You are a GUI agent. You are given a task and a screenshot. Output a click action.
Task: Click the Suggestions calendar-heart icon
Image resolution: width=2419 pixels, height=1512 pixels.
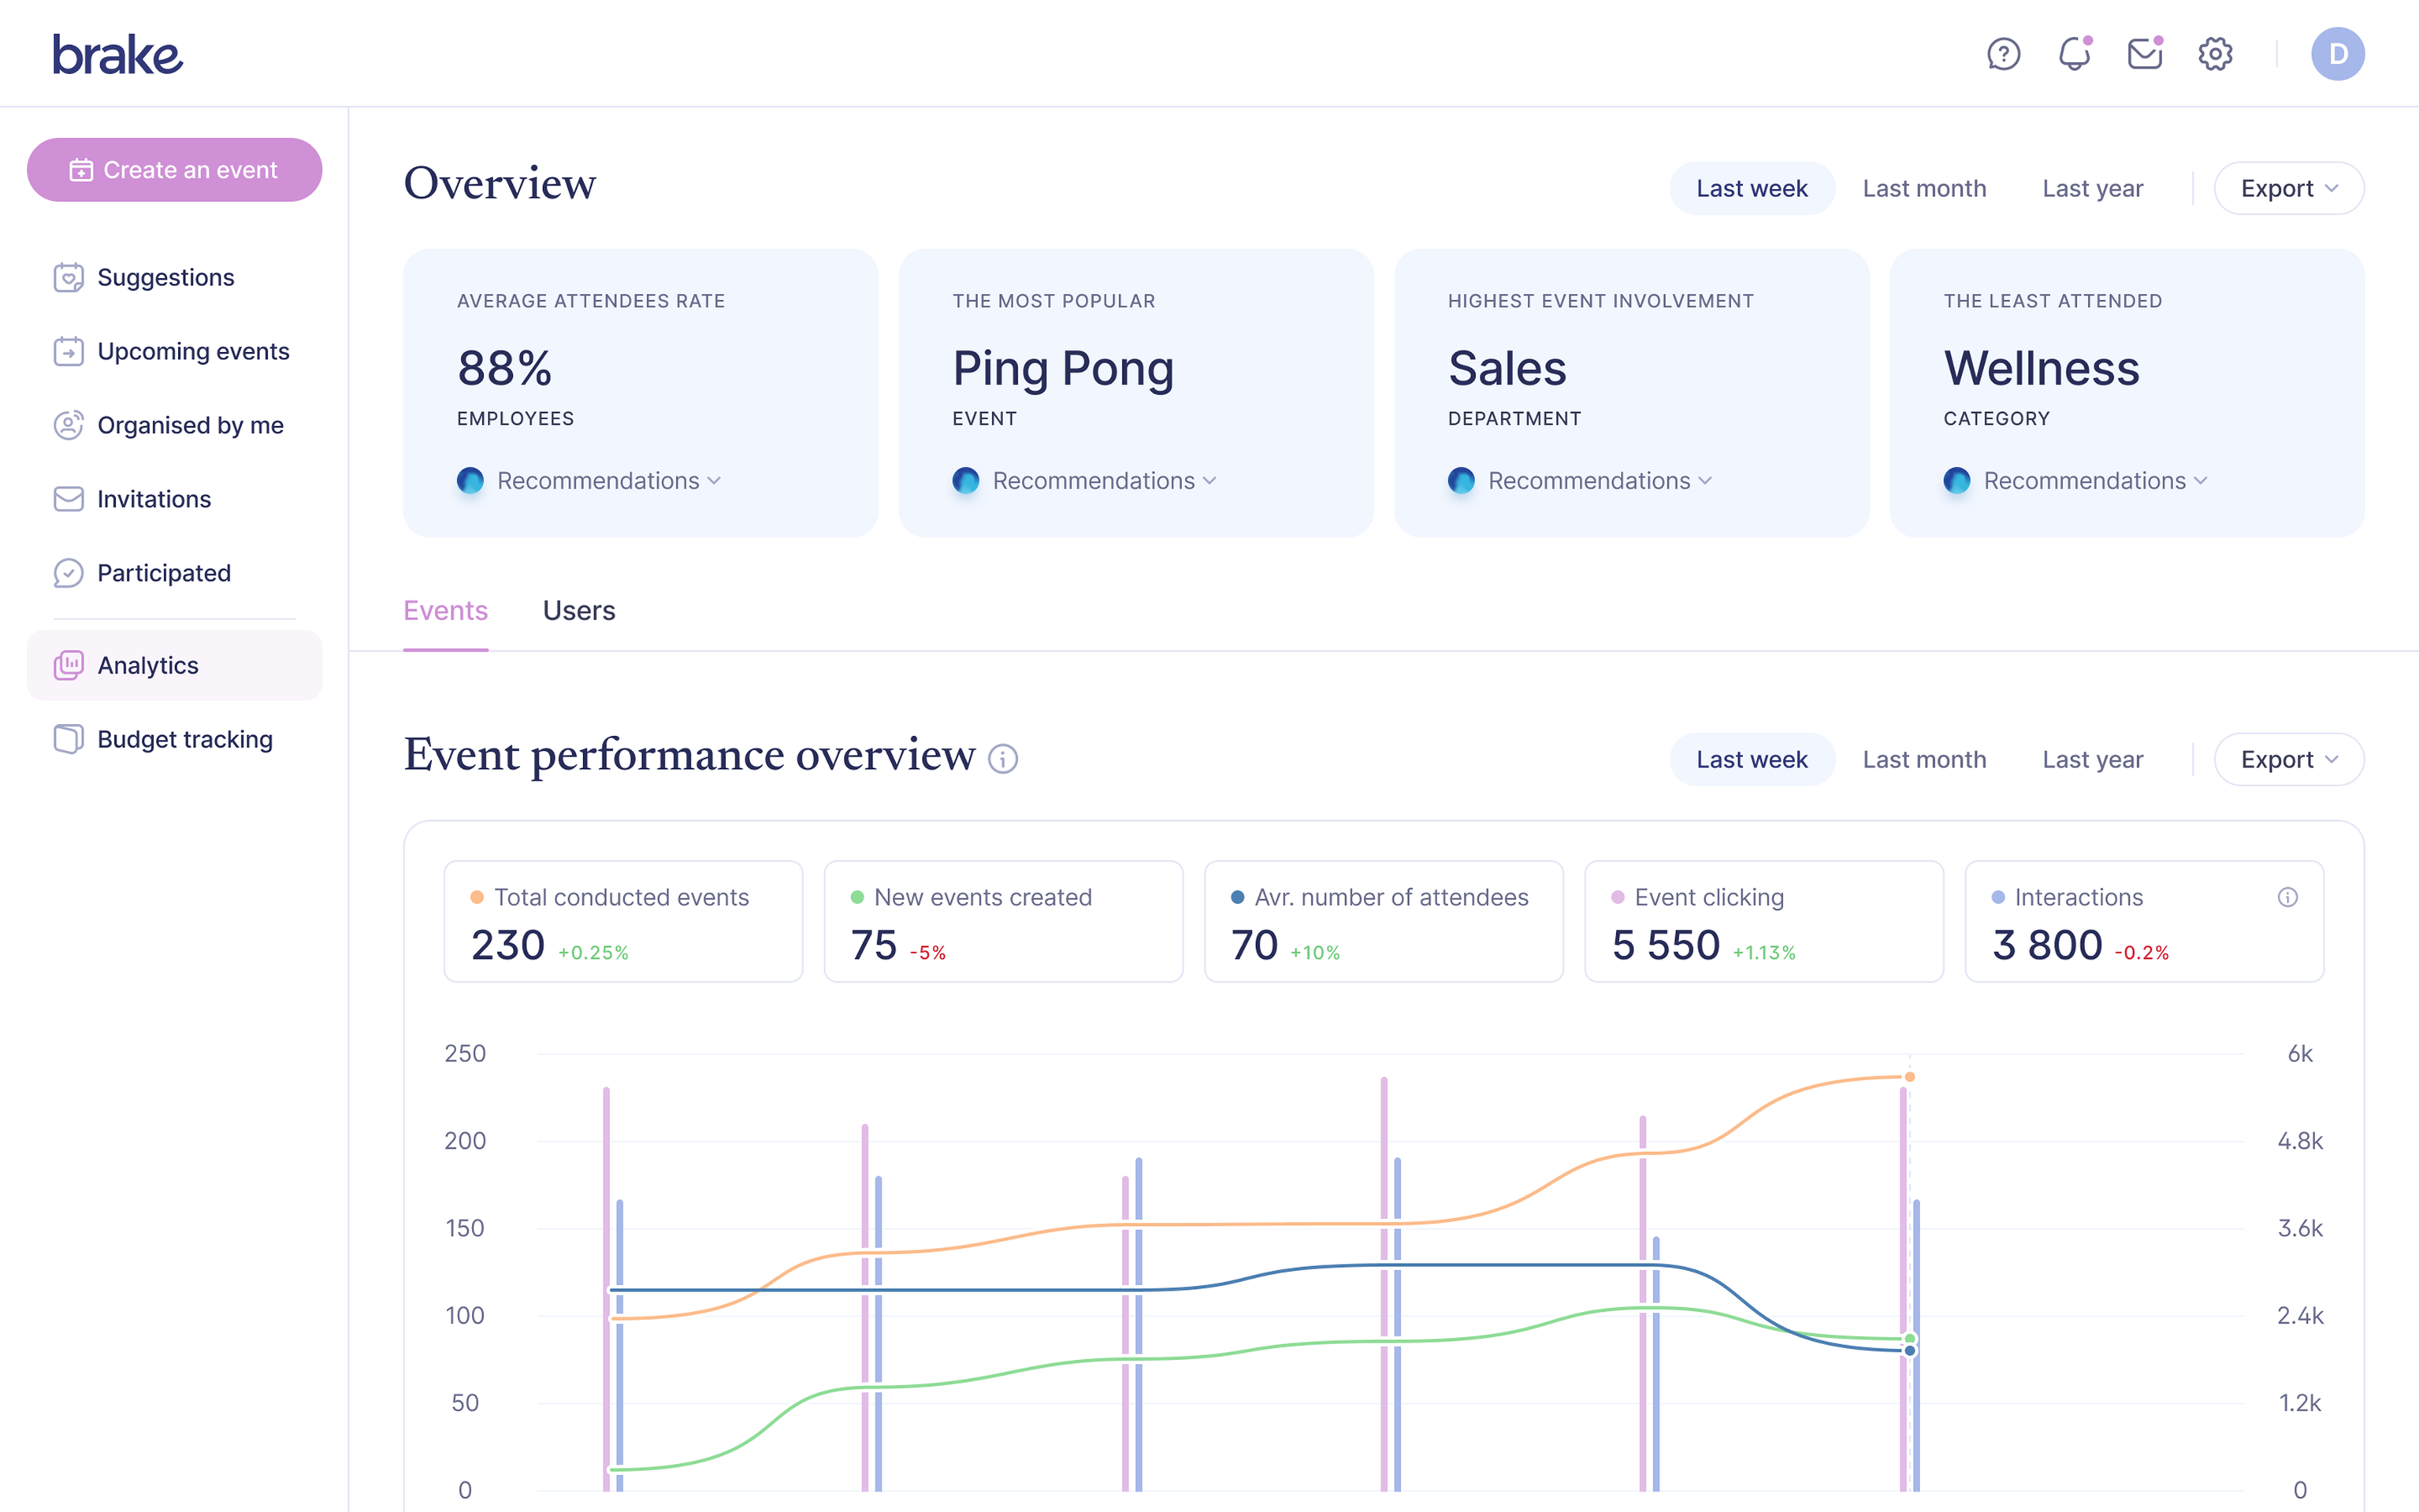(x=68, y=277)
